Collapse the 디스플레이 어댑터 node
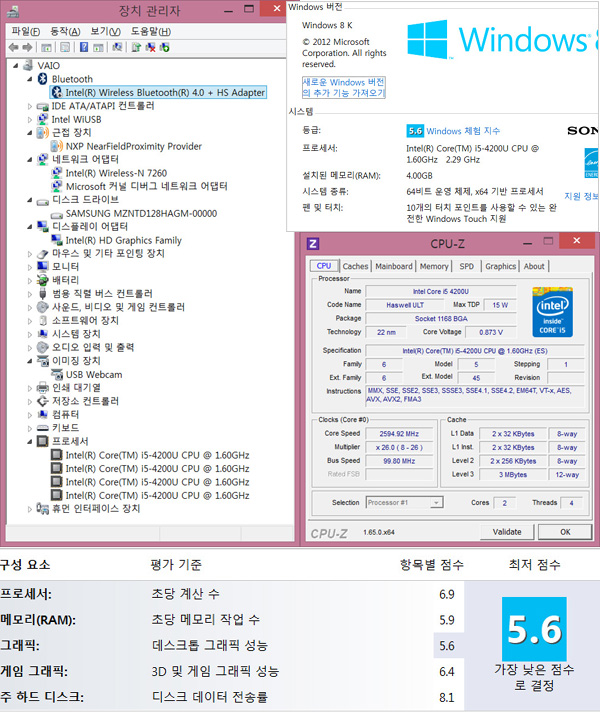 [30, 227]
